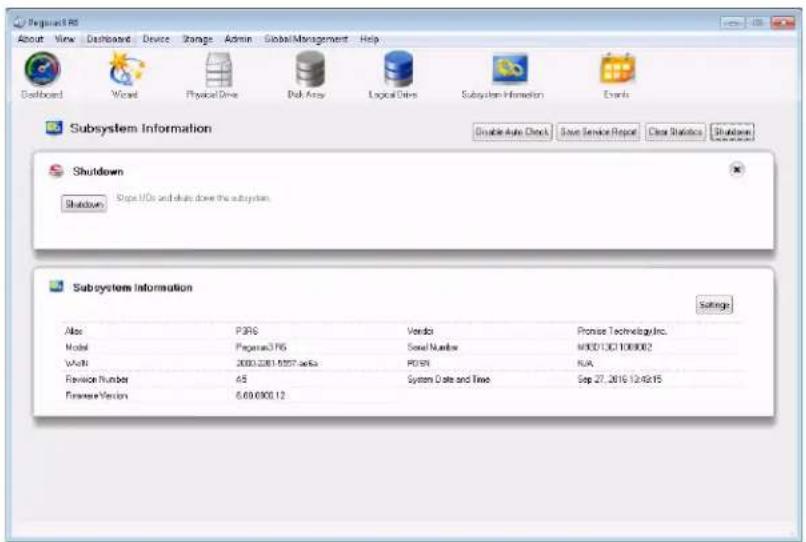Click the Firmware Version label
Image resolution: width=806 pixels, height=542 pixels.
97,395
